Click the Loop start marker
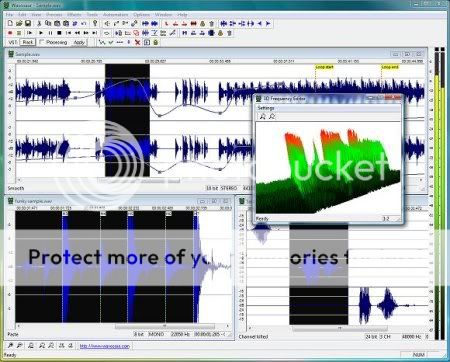 coord(324,67)
